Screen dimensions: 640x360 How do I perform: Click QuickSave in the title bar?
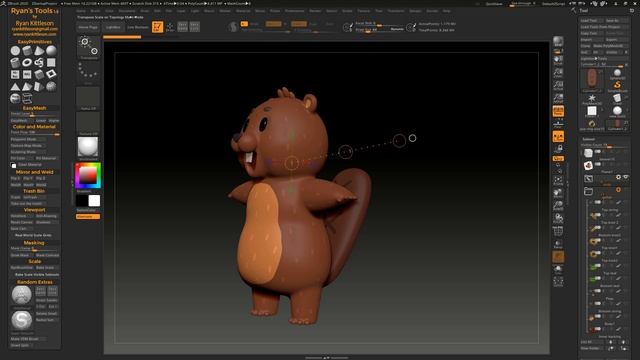point(494,4)
